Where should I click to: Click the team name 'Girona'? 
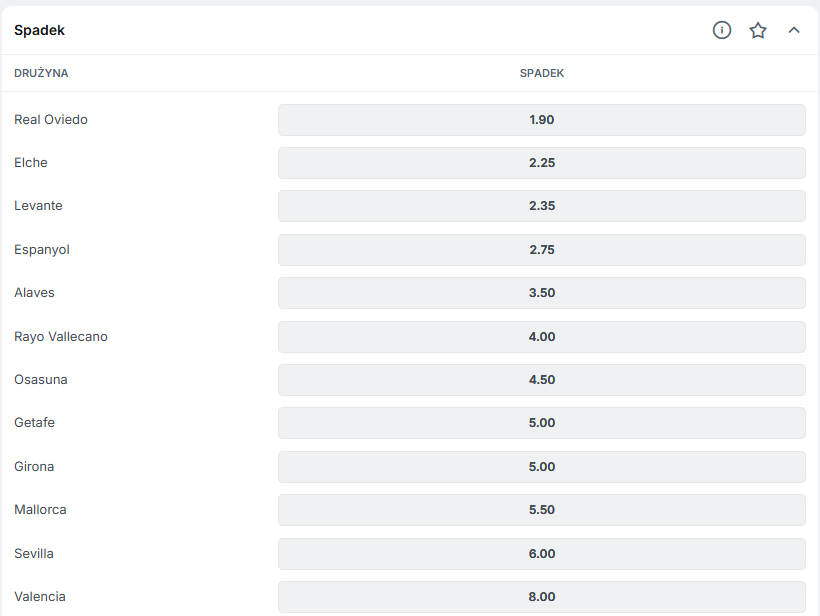(34, 466)
